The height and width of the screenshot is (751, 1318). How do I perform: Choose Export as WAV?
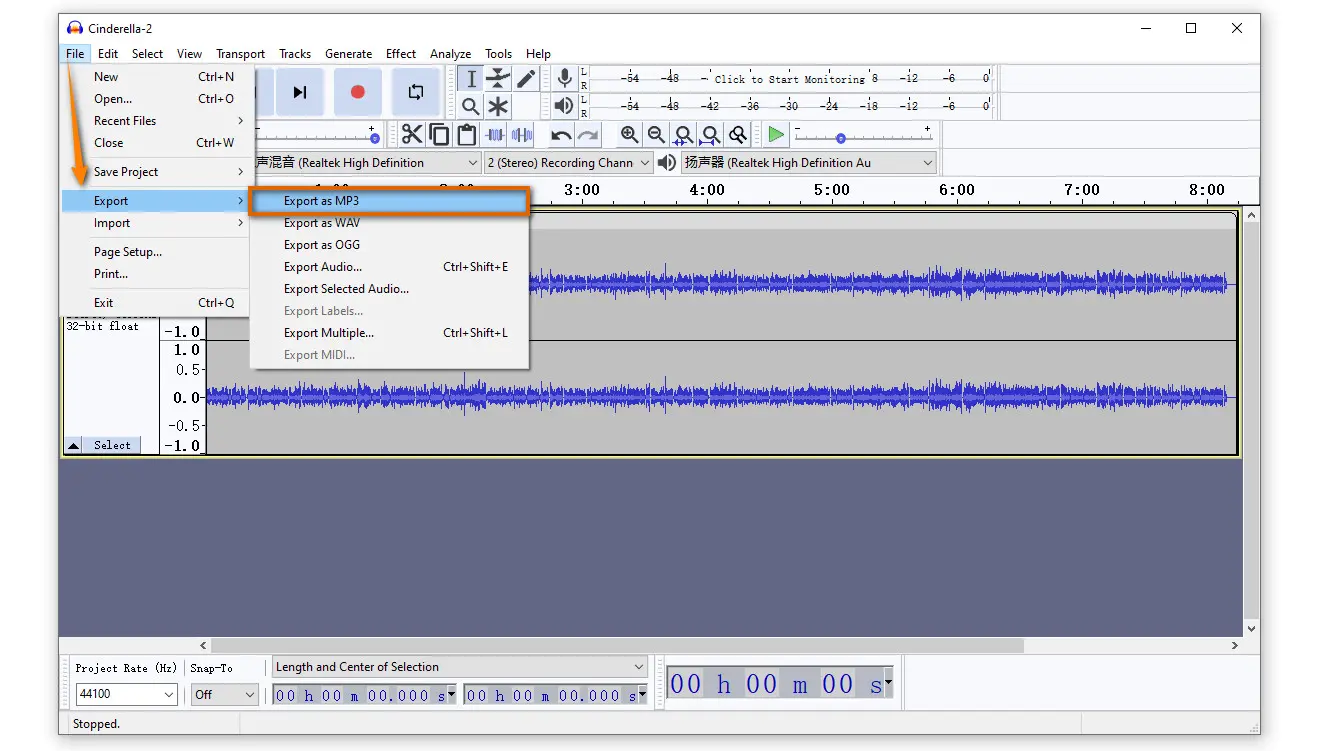tap(389, 223)
